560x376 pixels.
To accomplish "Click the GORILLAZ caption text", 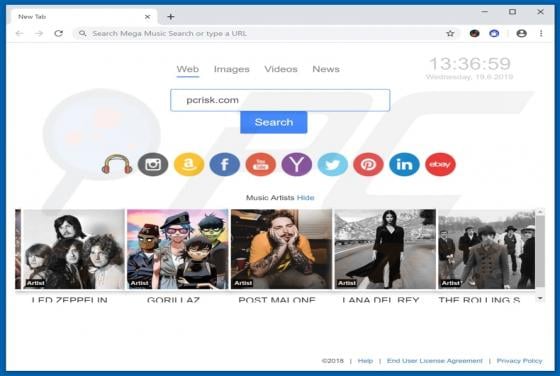I will (174, 300).
